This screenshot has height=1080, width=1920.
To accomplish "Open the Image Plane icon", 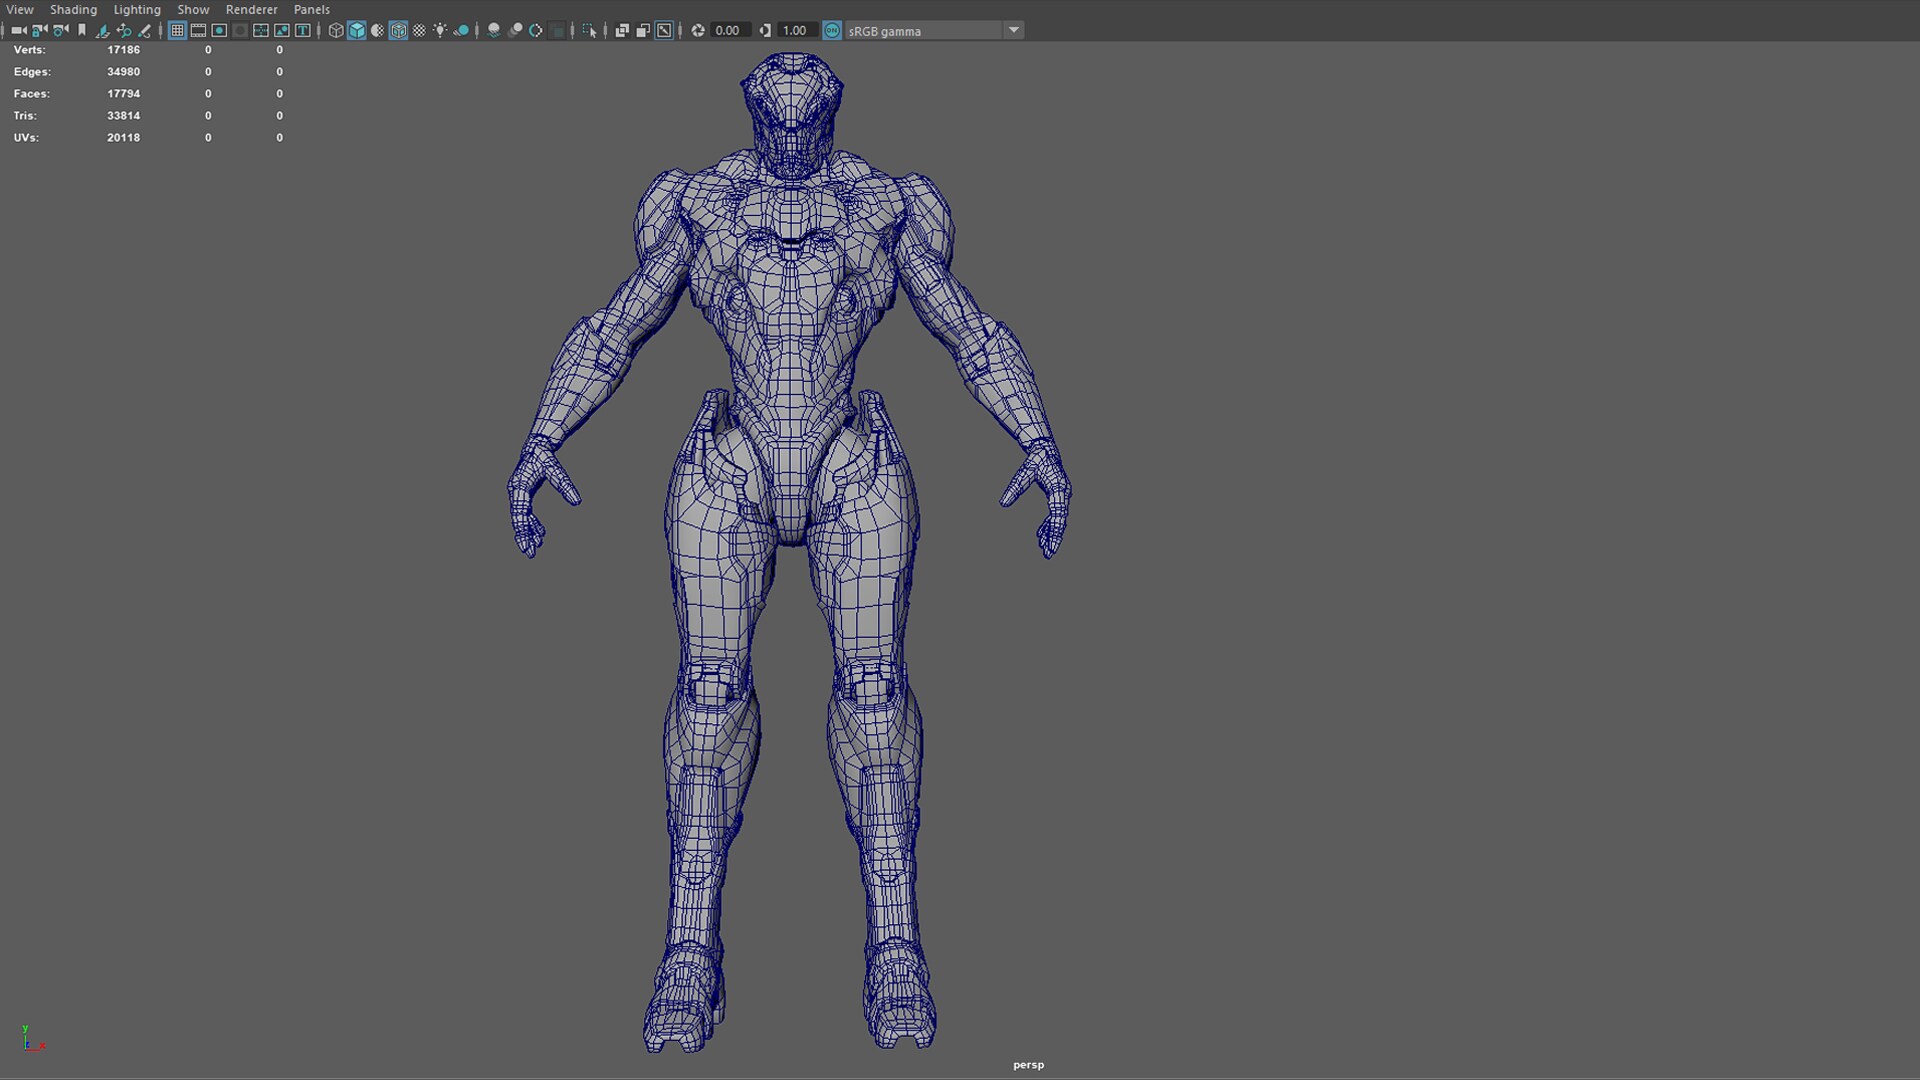I will 102,30.
